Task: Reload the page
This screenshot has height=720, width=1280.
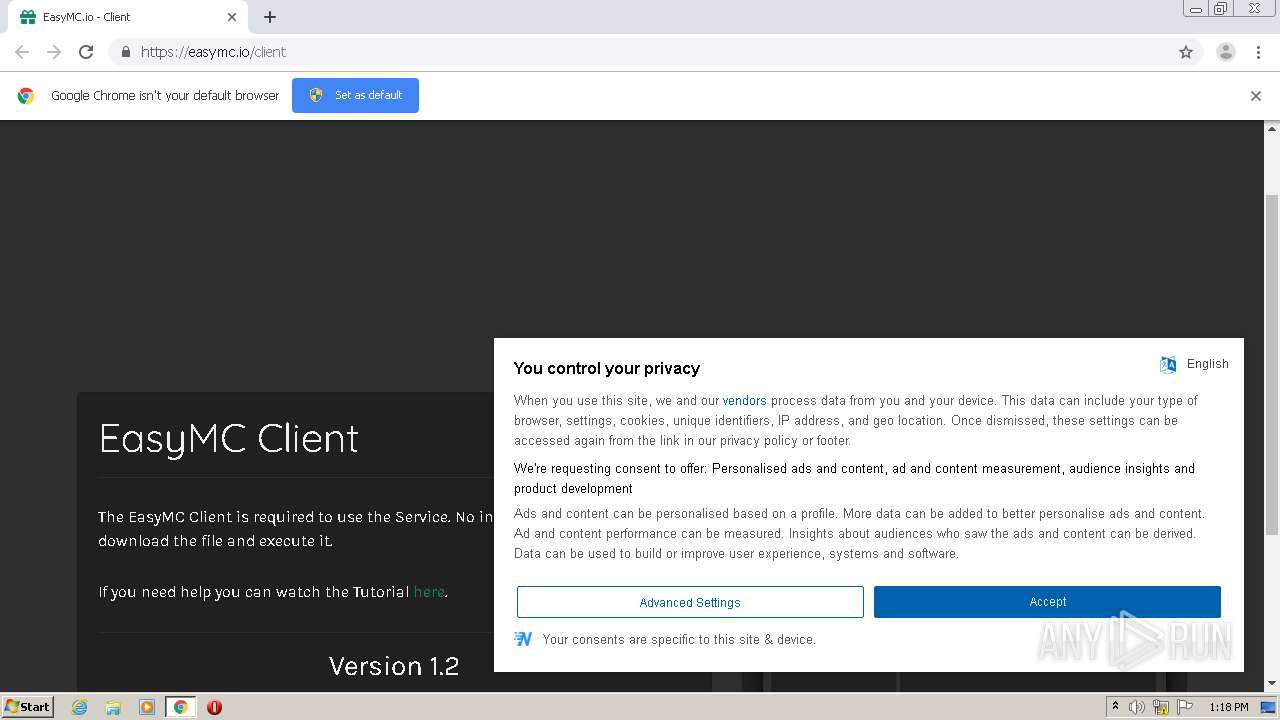Action: pyautogui.click(x=86, y=52)
